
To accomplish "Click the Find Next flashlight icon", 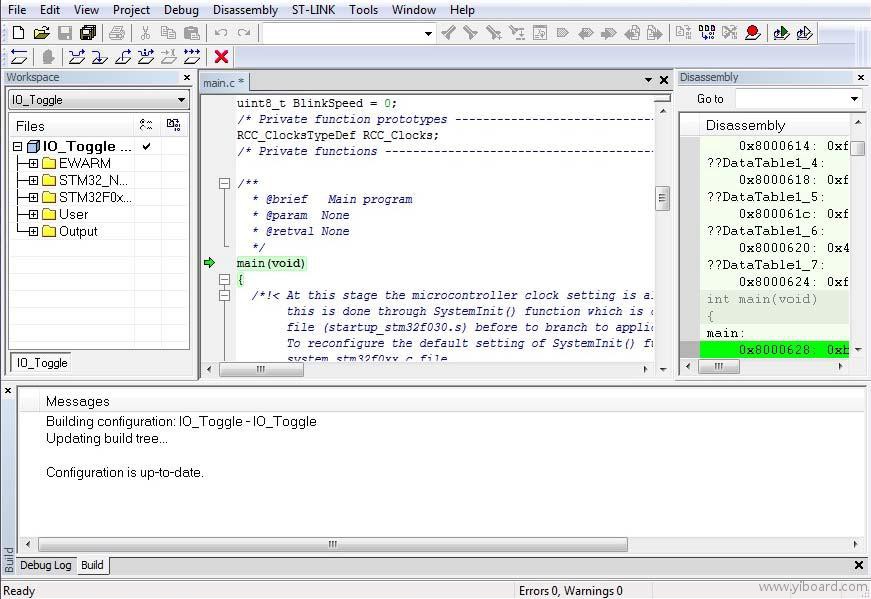I will 470,33.
